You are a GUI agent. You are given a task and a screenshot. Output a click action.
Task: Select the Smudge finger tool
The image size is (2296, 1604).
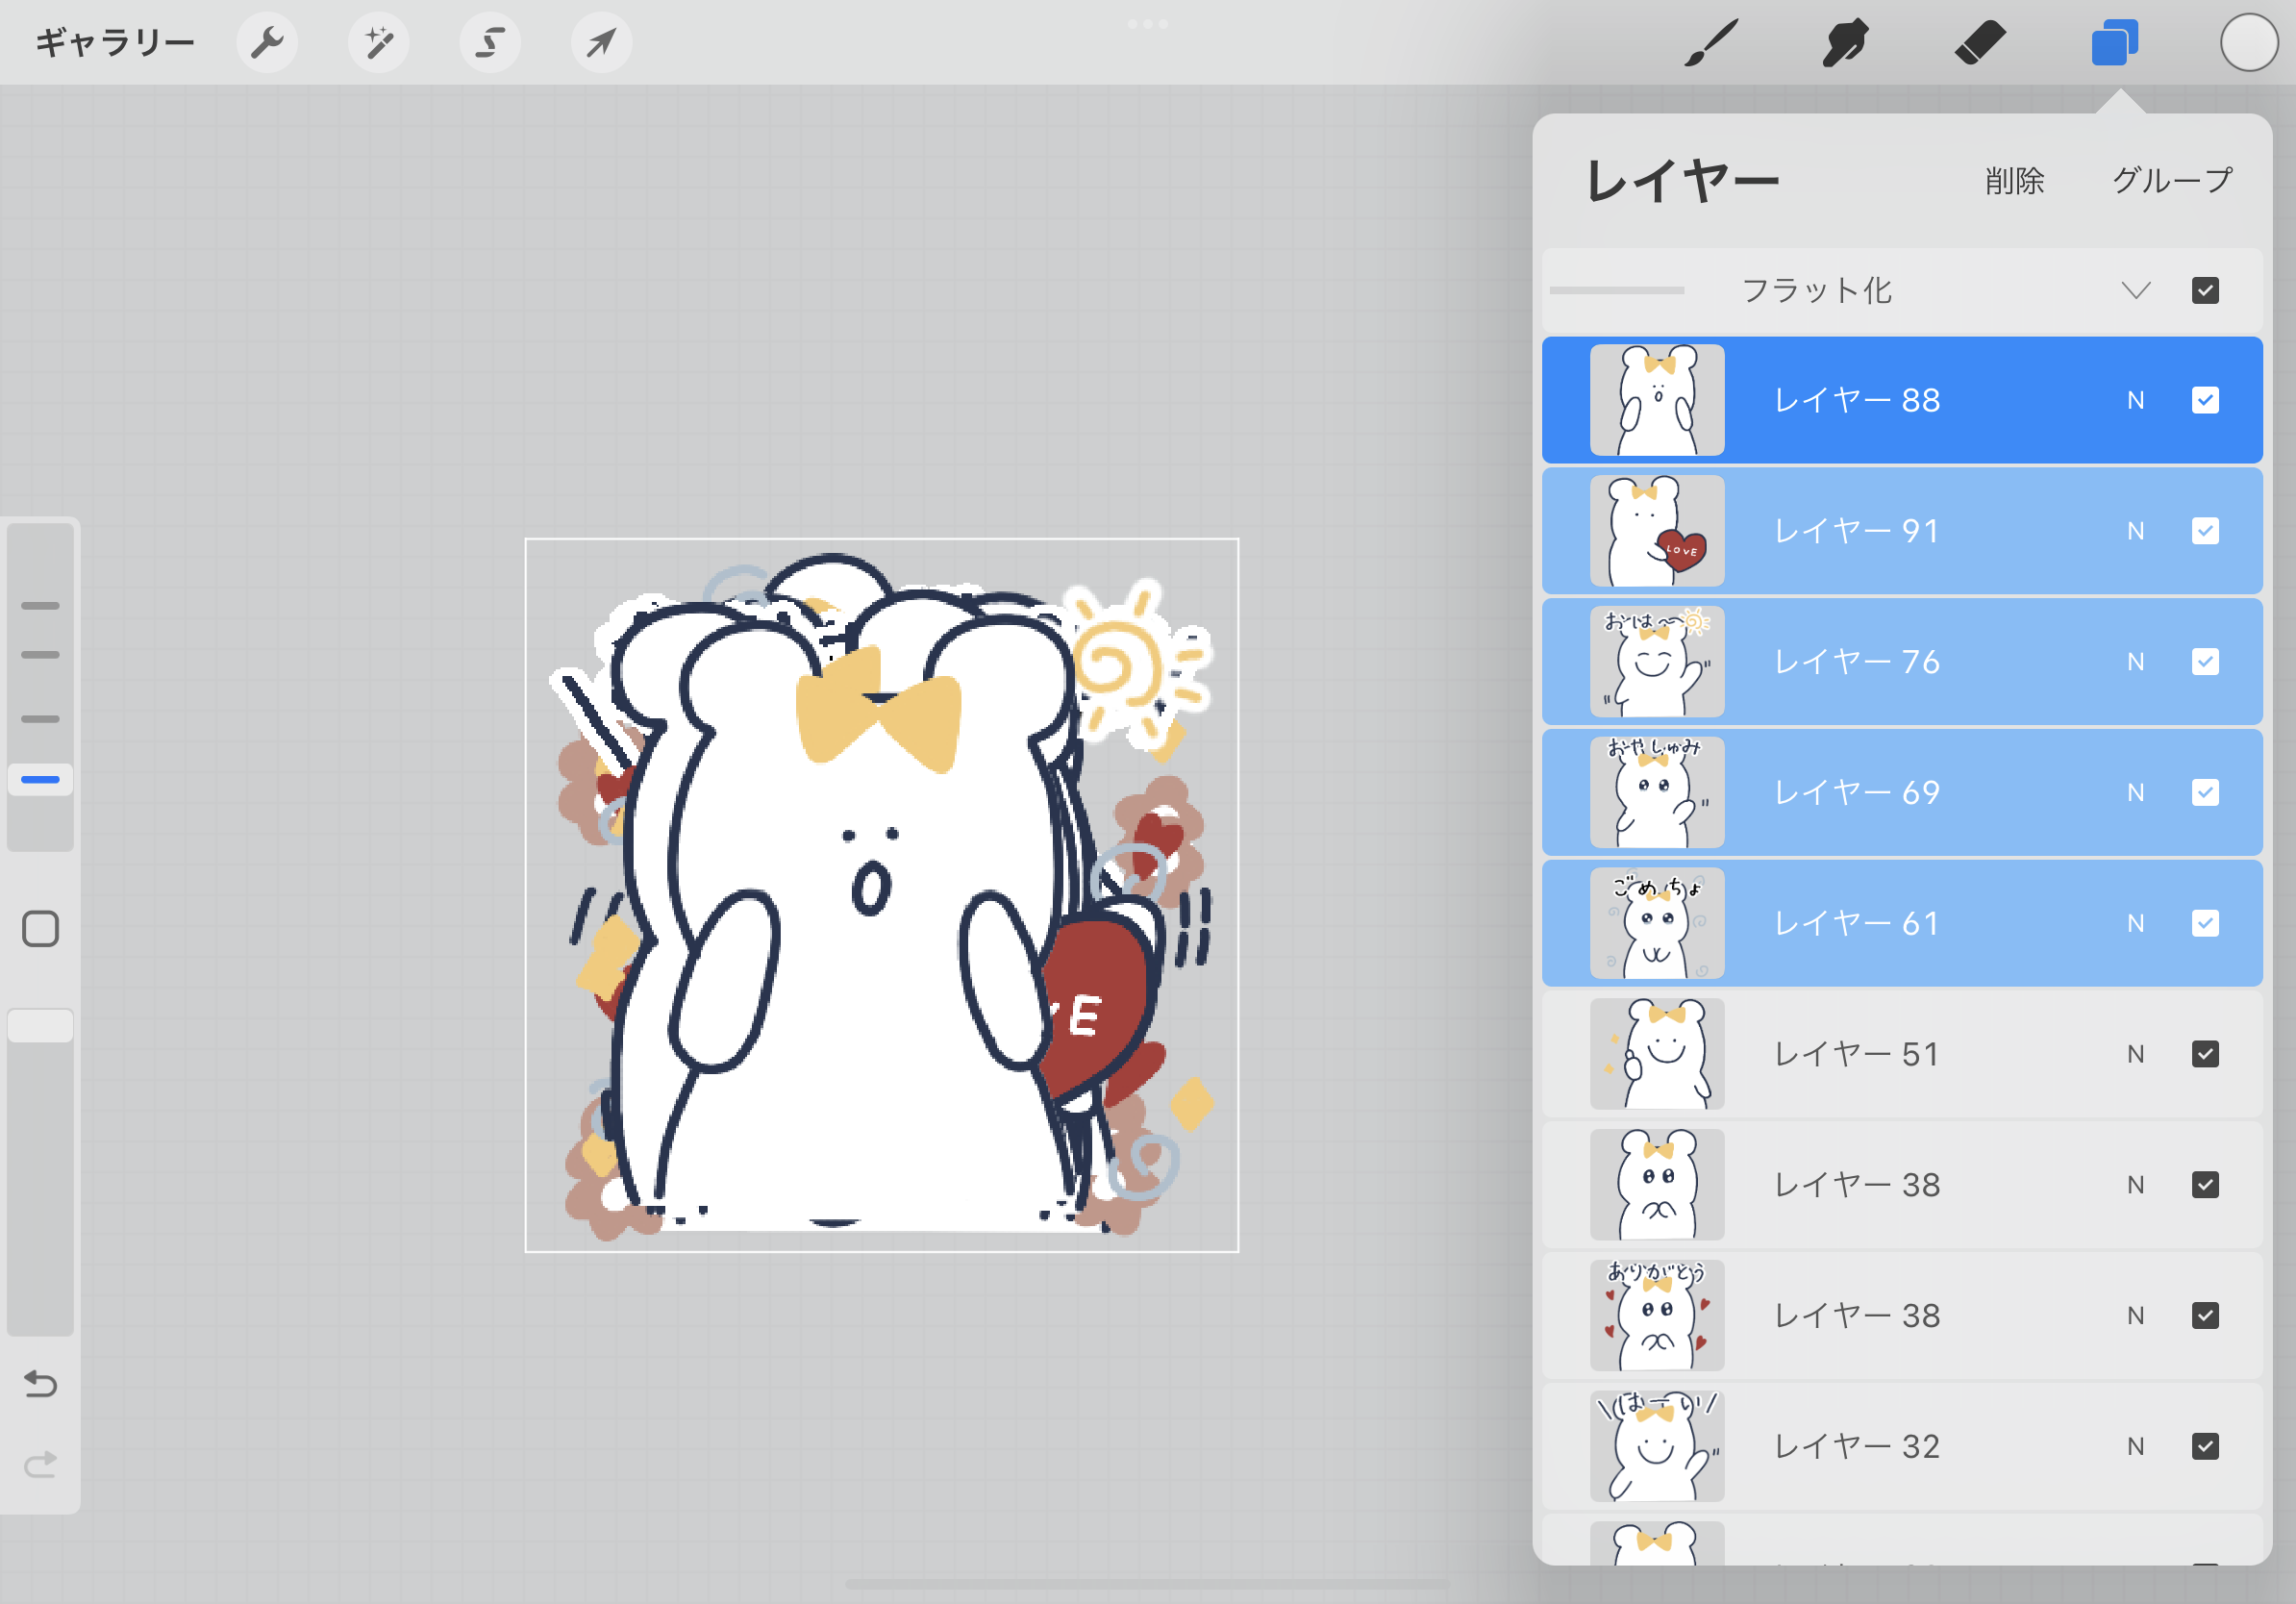tap(1845, 43)
